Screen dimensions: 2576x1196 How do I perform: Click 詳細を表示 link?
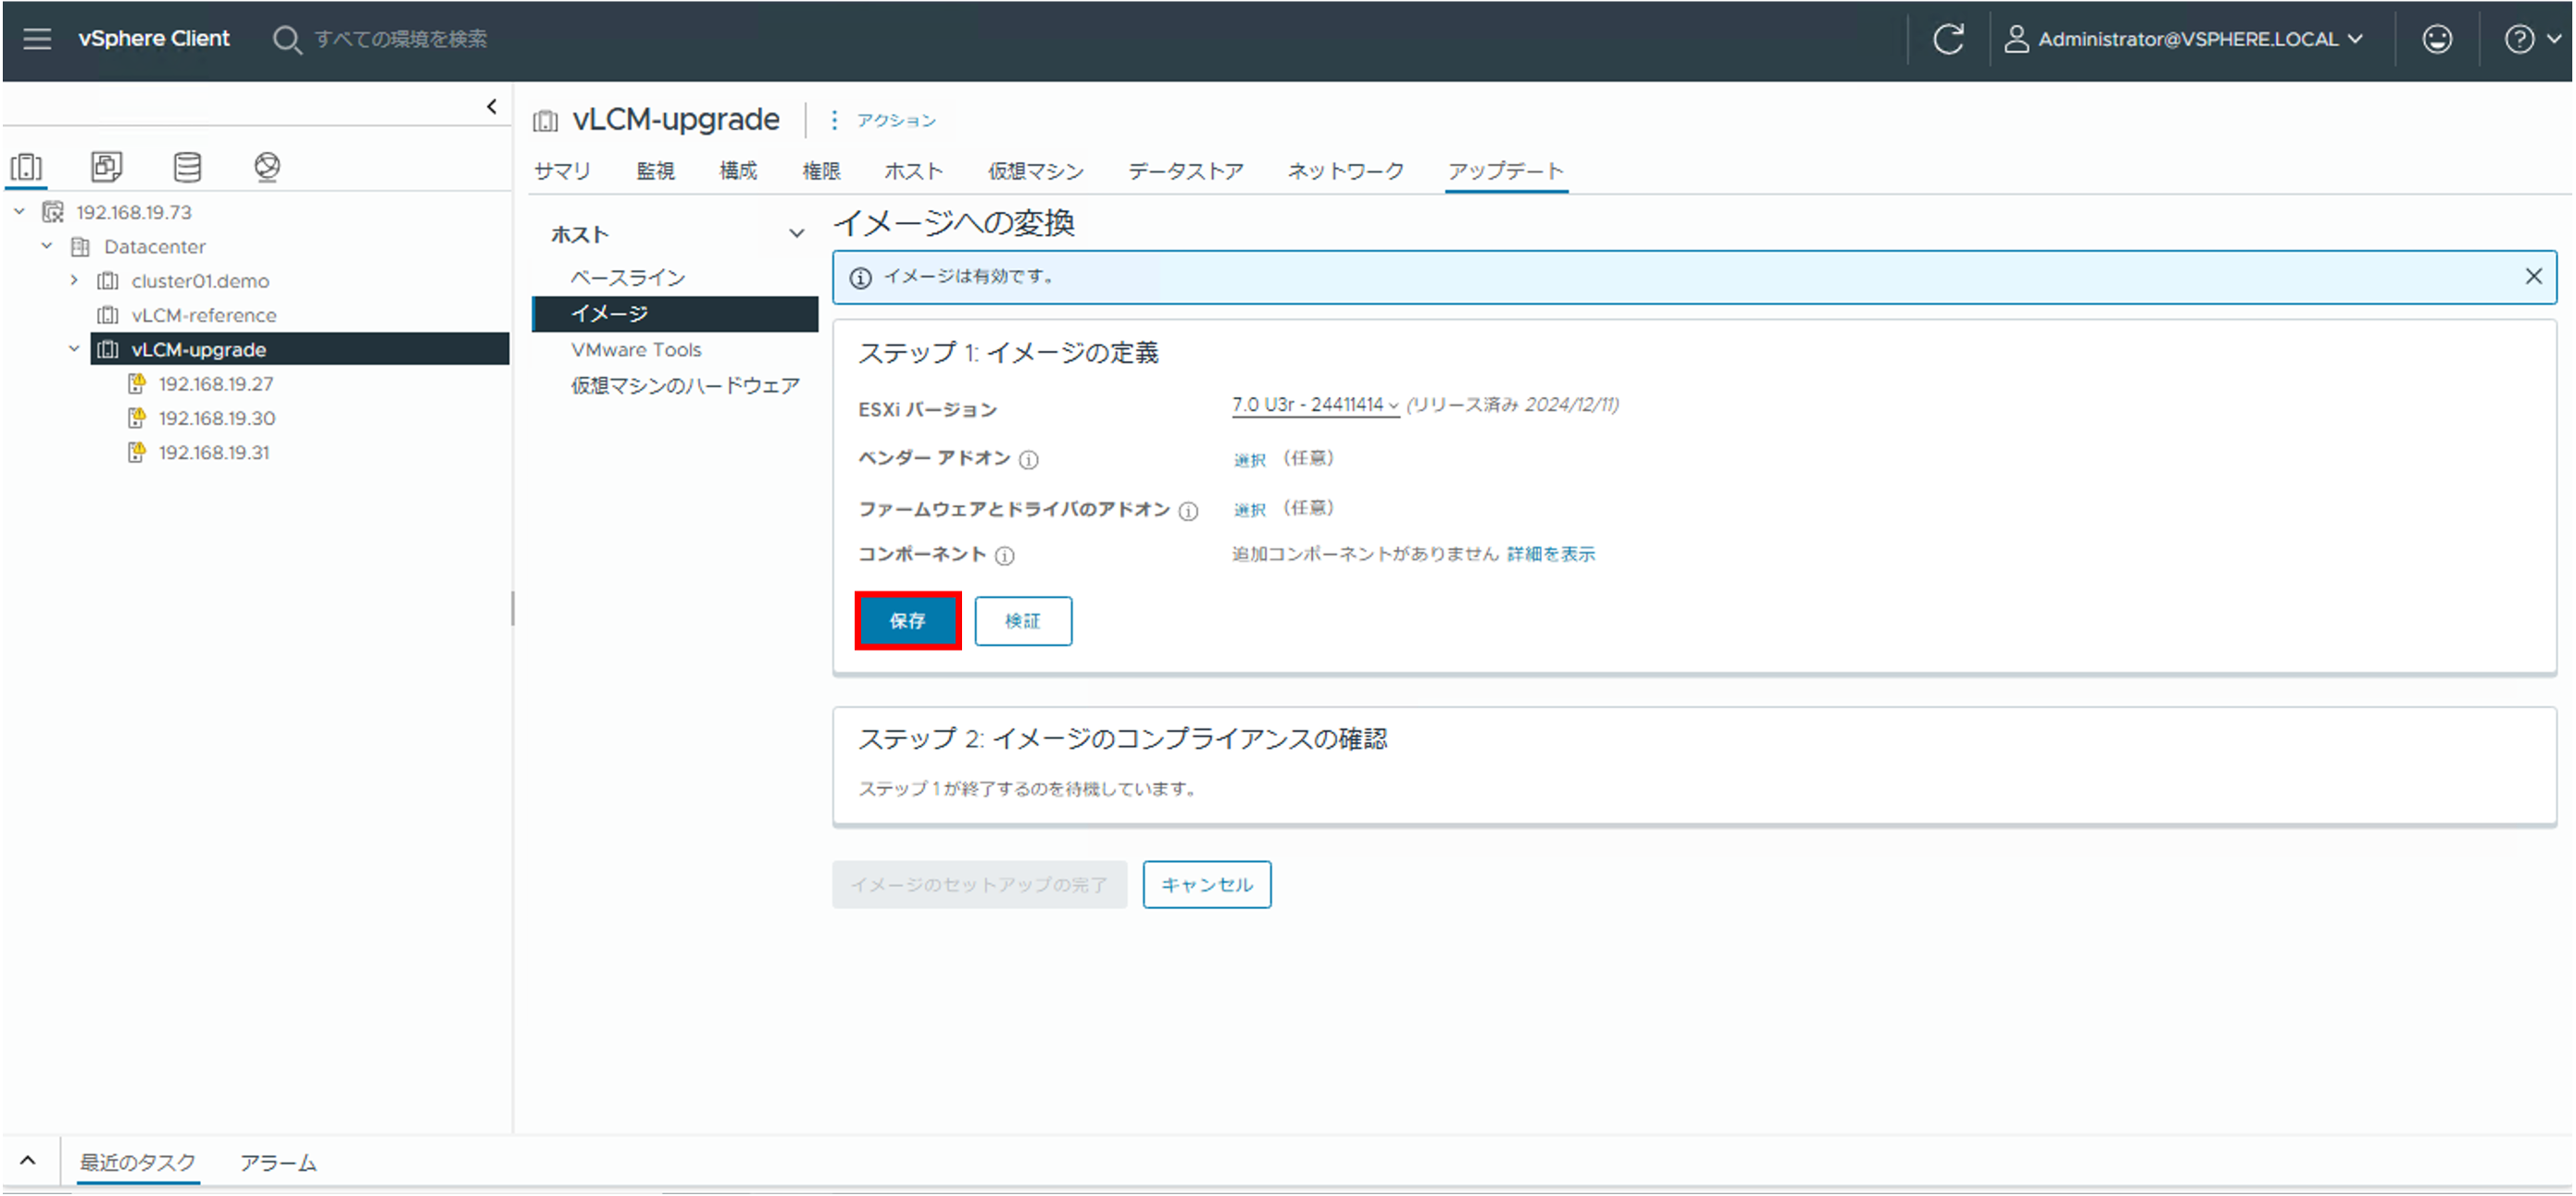[1550, 554]
